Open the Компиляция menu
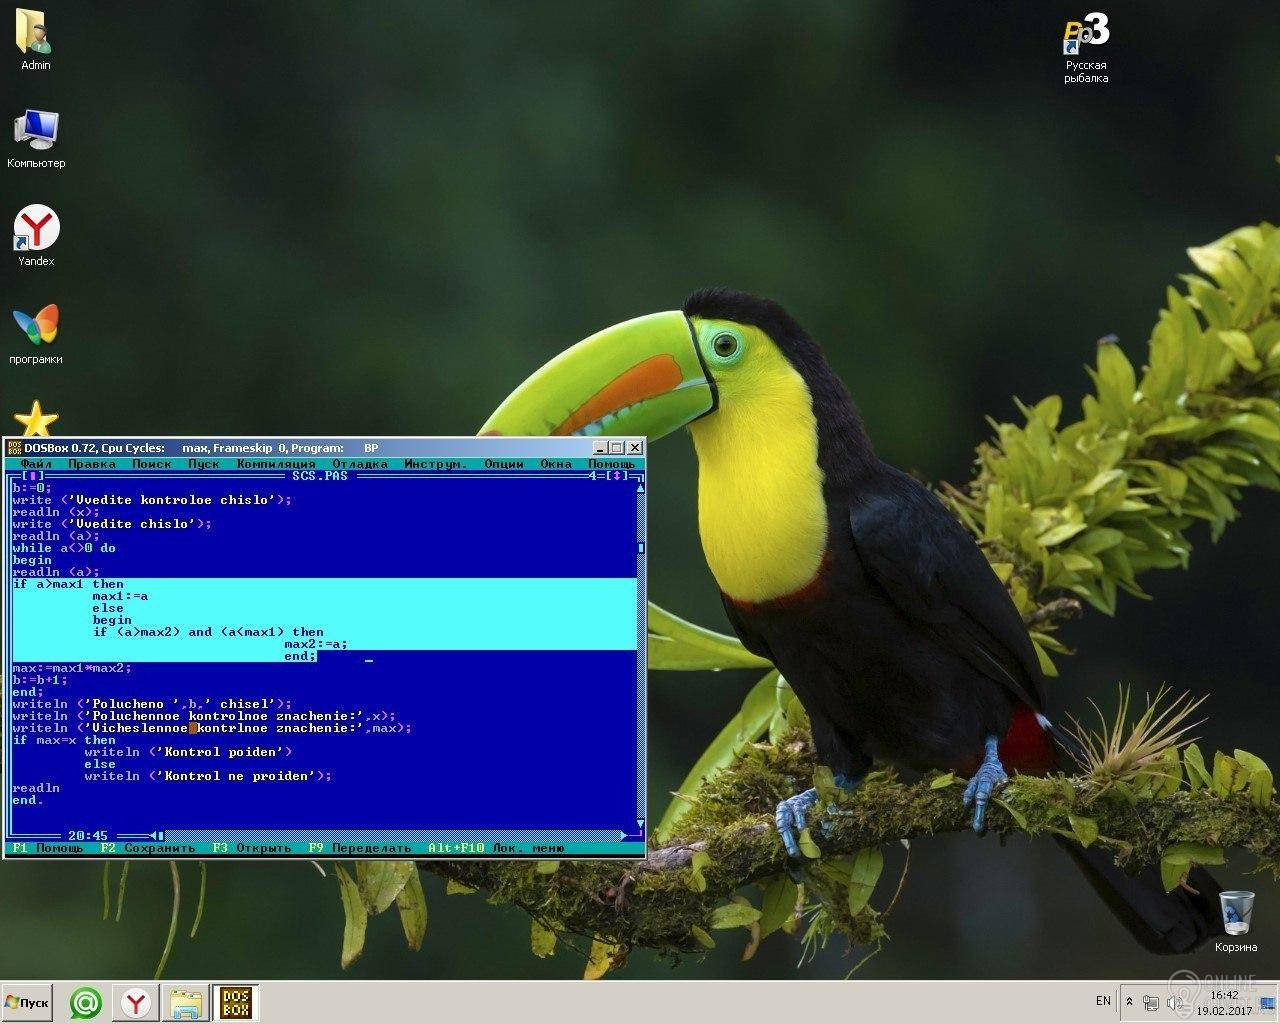 (276, 464)
